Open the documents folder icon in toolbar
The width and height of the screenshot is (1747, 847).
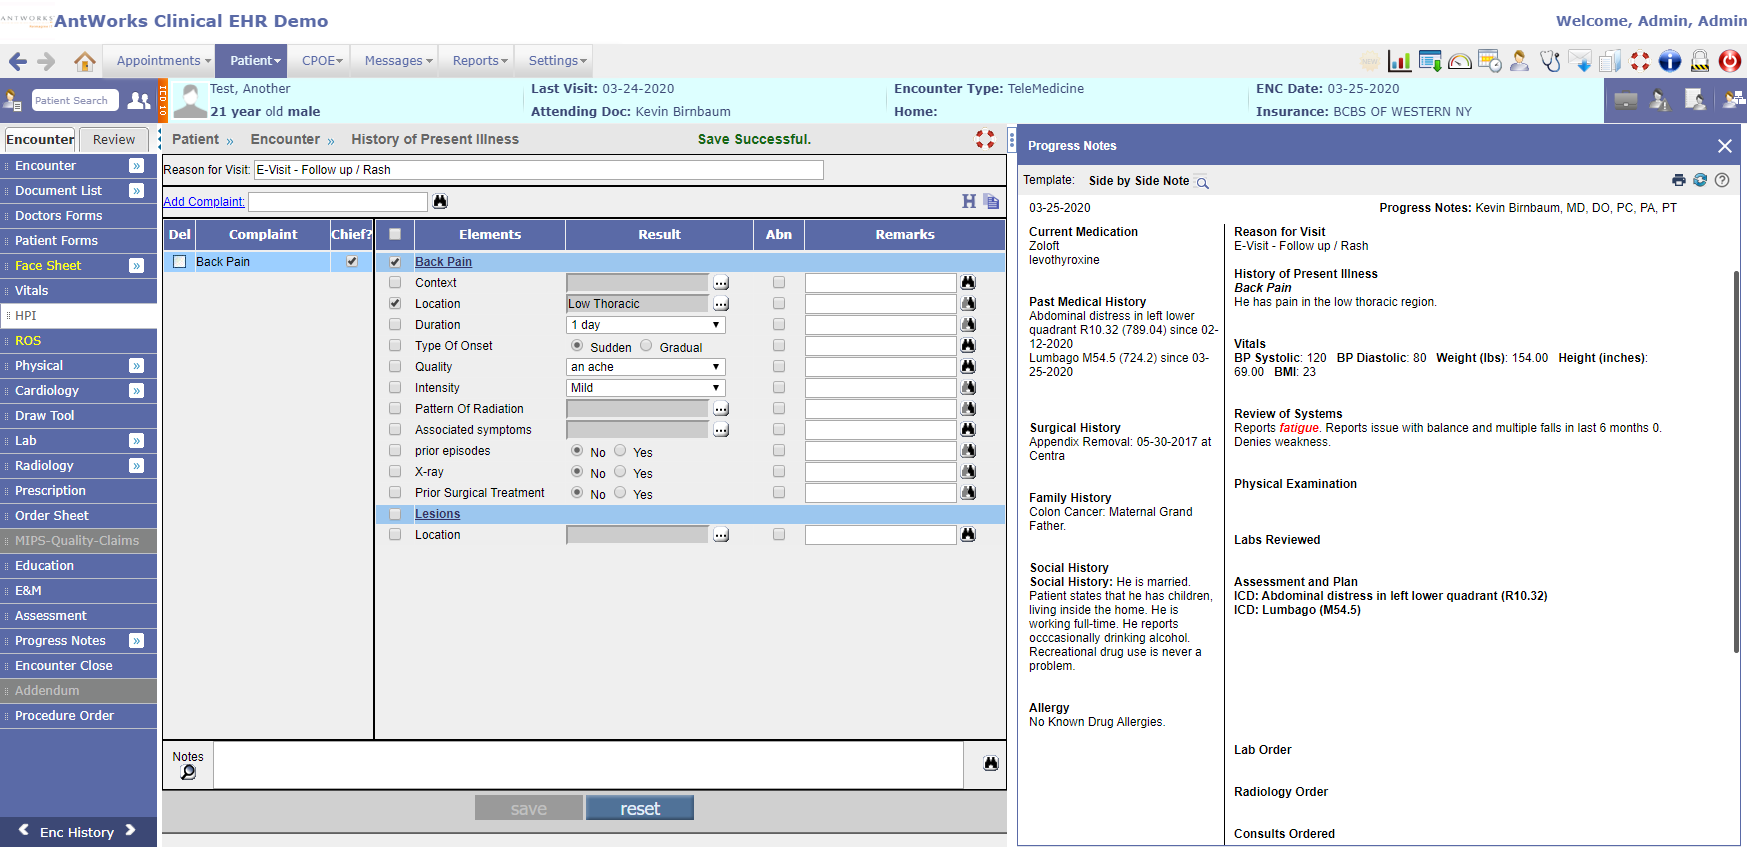[x=1610, y=61]
